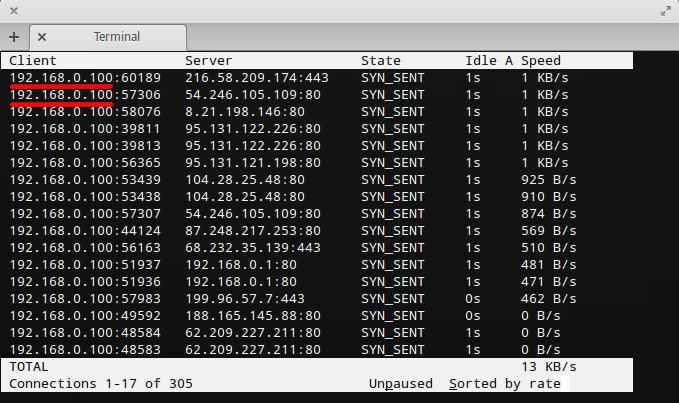Select client 192.168.0.100:39813

click(85, 146)
